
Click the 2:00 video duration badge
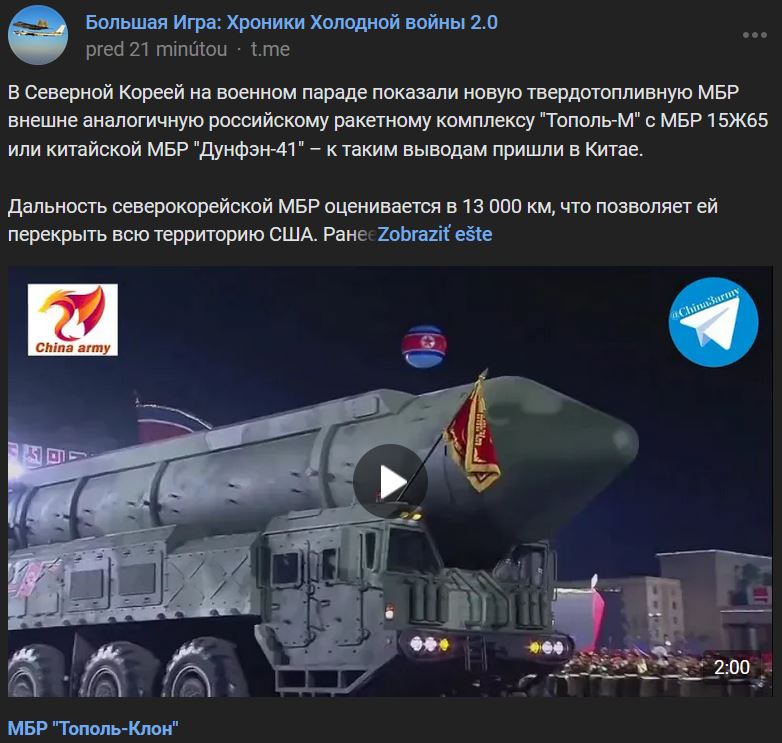[x=732, y=667]
